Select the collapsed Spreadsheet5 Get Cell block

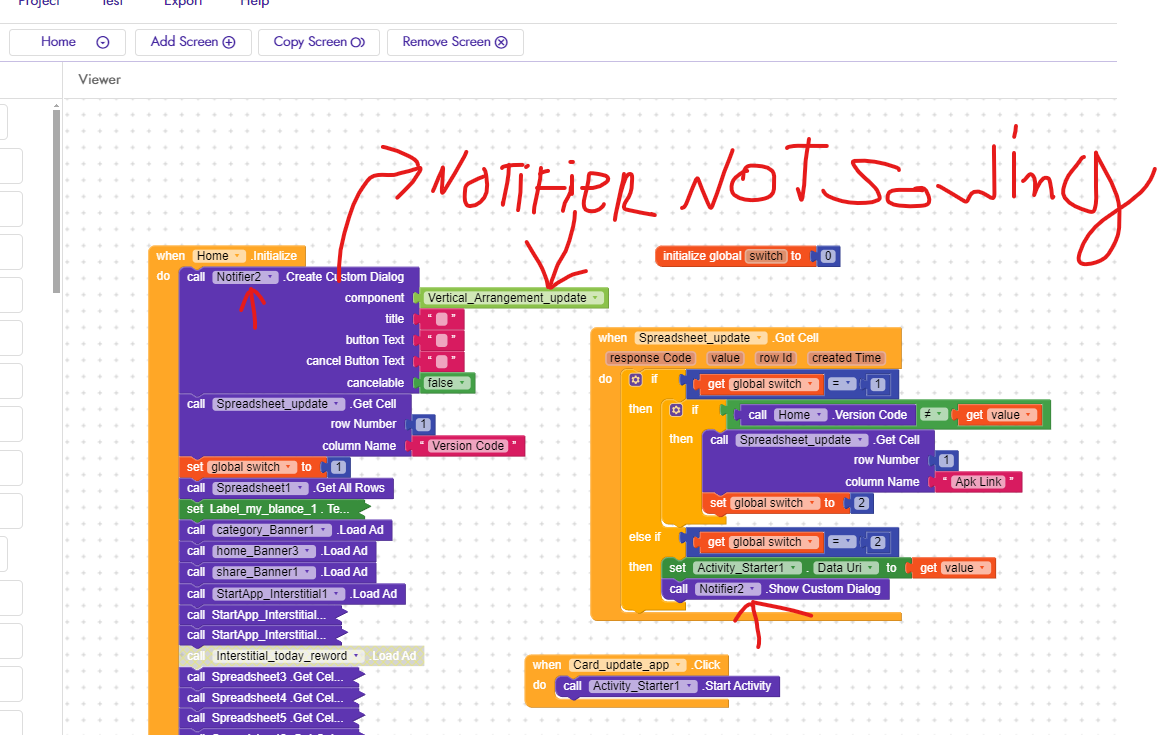pos(271,718)
